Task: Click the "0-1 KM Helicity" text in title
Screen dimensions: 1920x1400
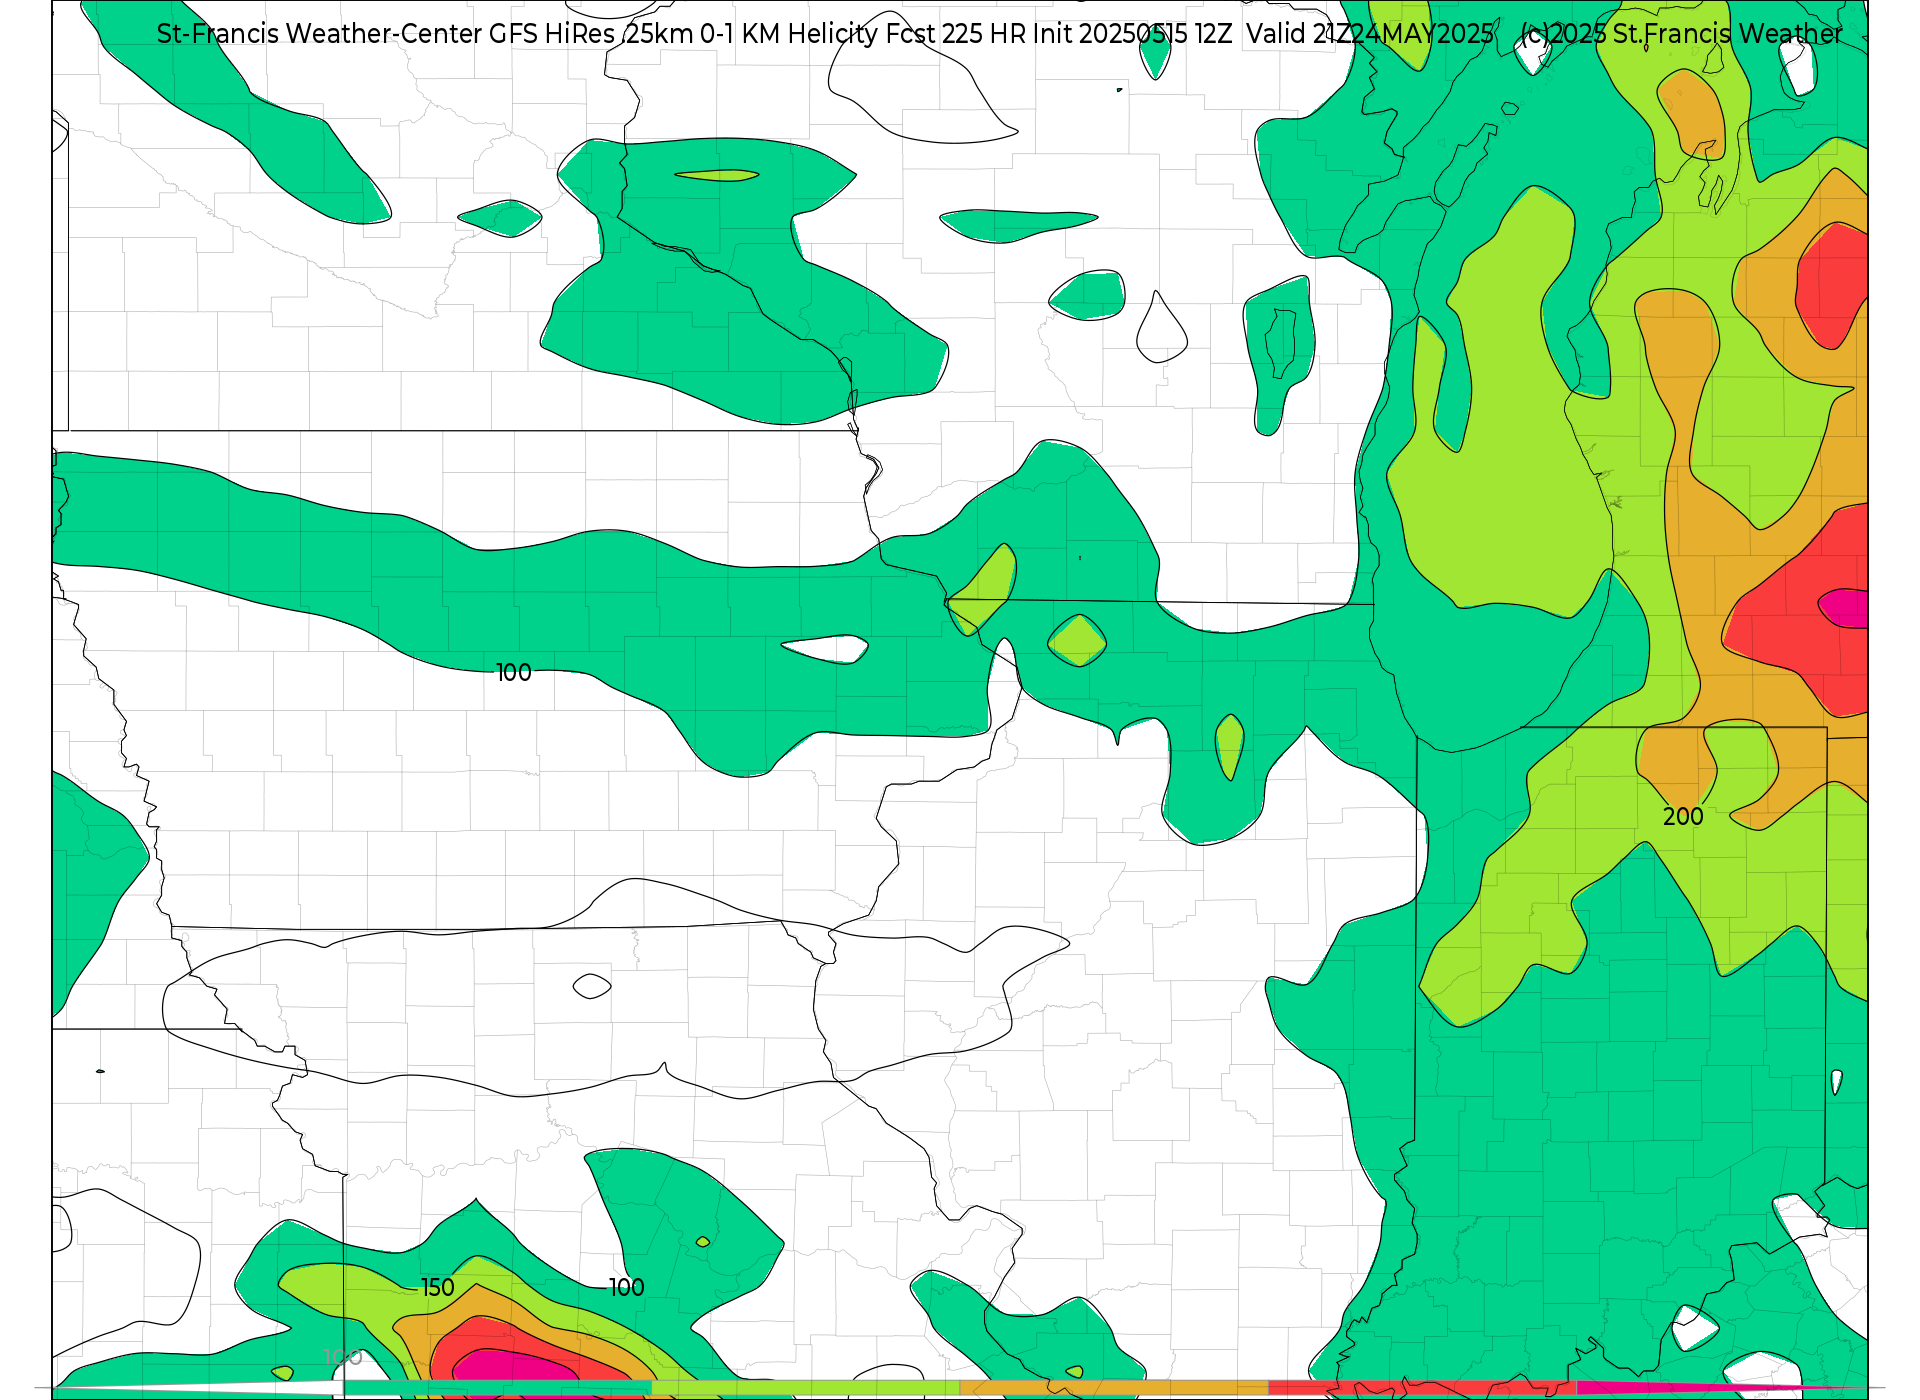Action: point(789,34)
